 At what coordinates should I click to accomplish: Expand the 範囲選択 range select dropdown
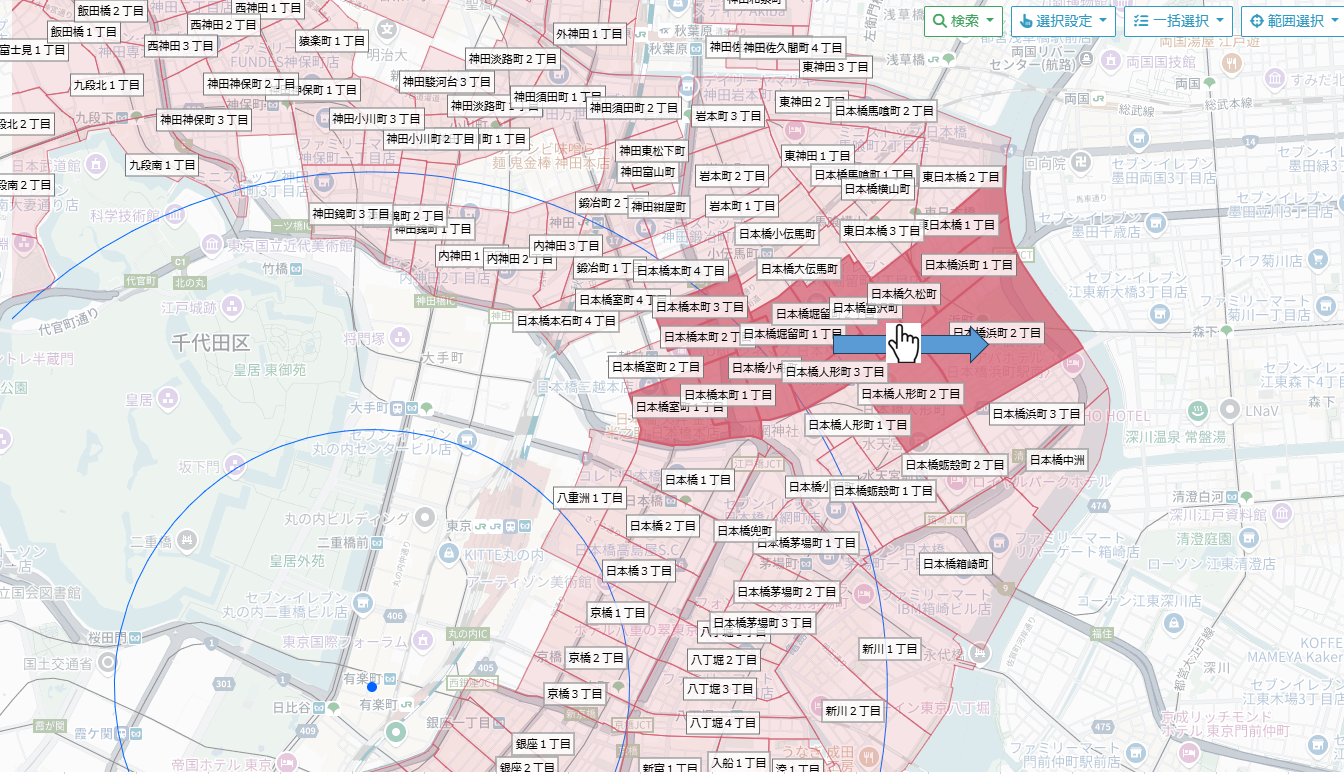(1292, 21)
